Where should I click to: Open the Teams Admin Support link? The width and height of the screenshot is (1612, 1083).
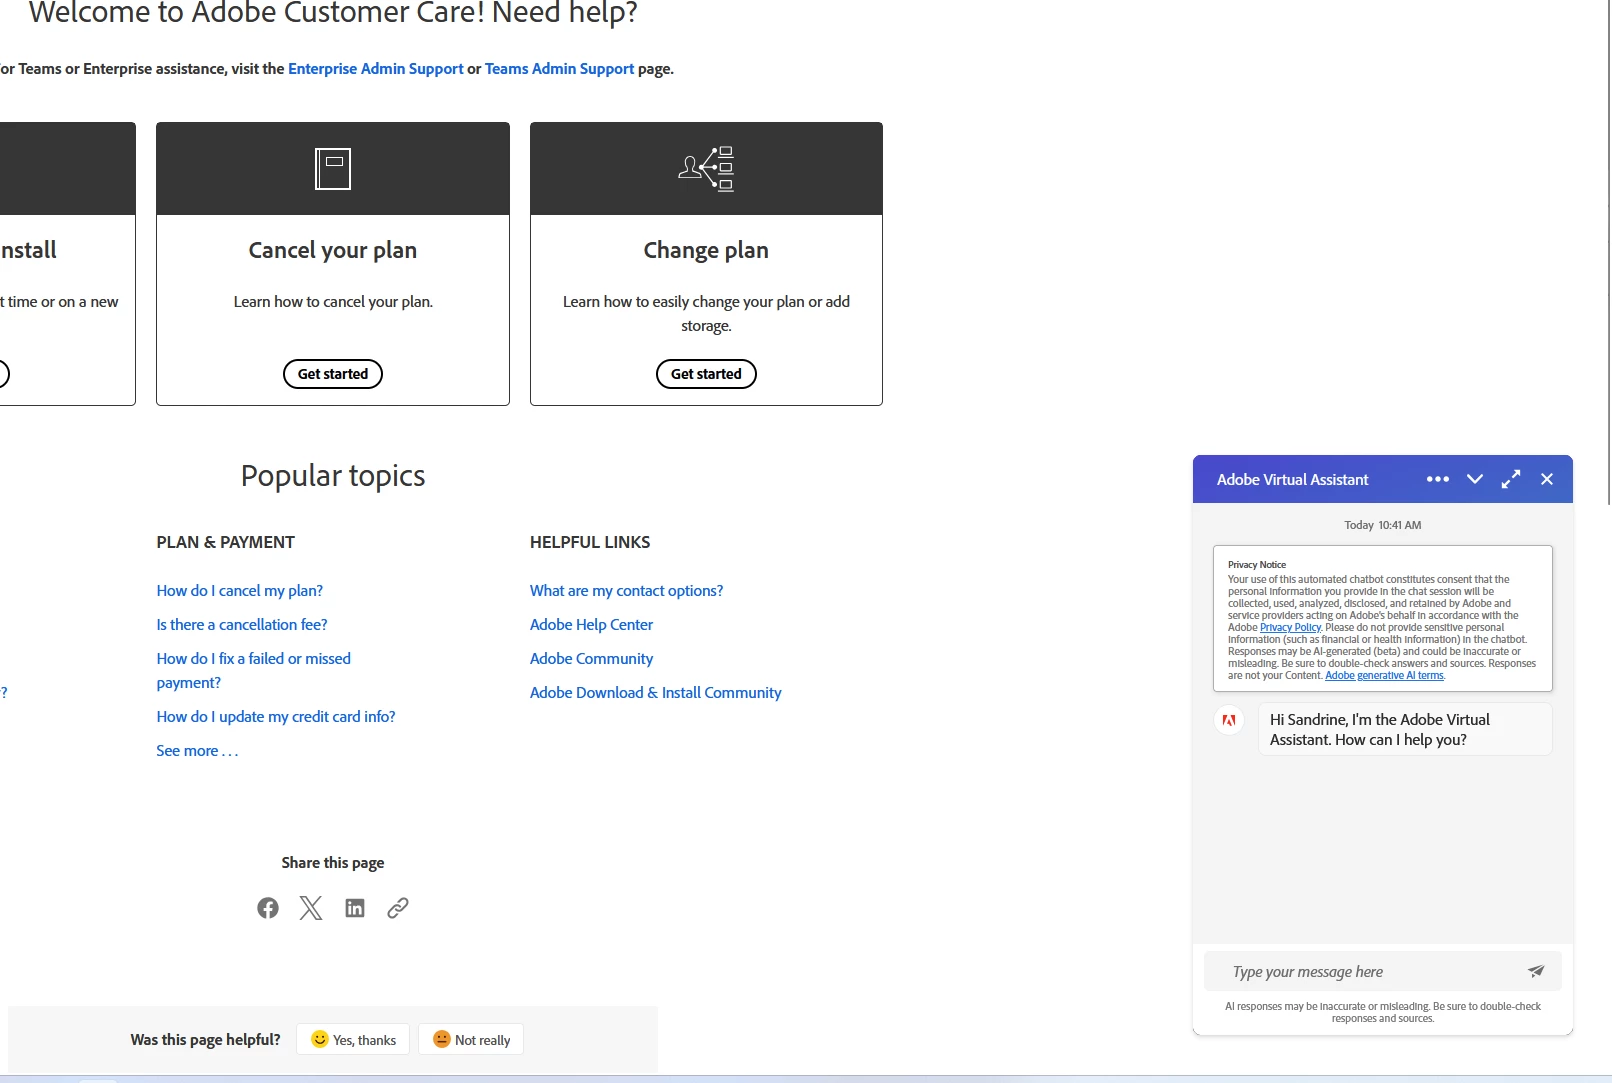click(559, 69)
